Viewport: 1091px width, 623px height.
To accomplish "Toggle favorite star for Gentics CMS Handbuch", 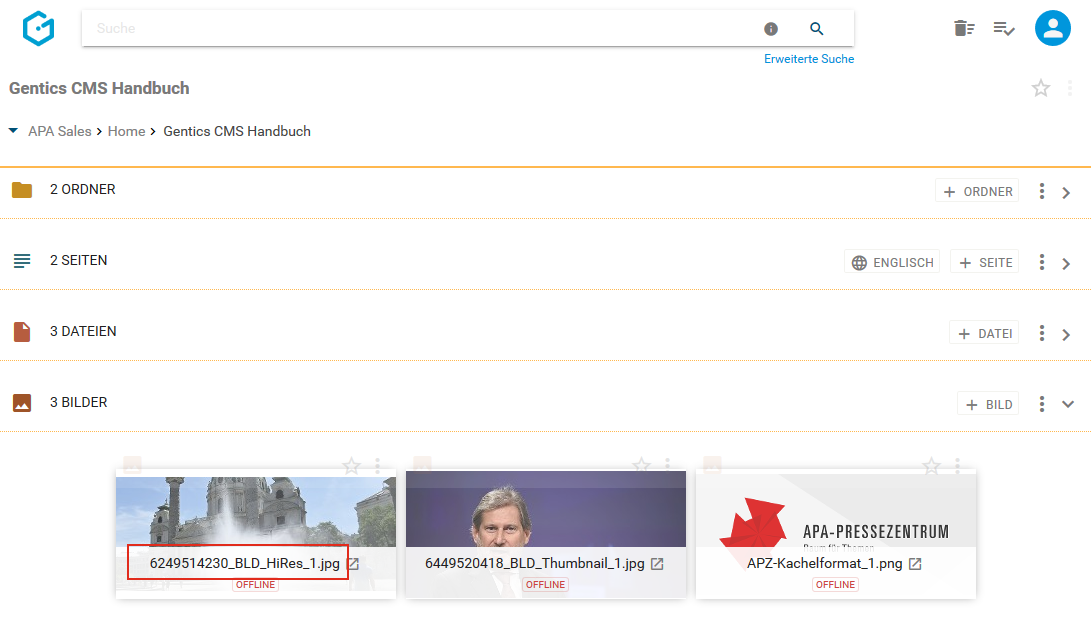I will pos(1041,88).
